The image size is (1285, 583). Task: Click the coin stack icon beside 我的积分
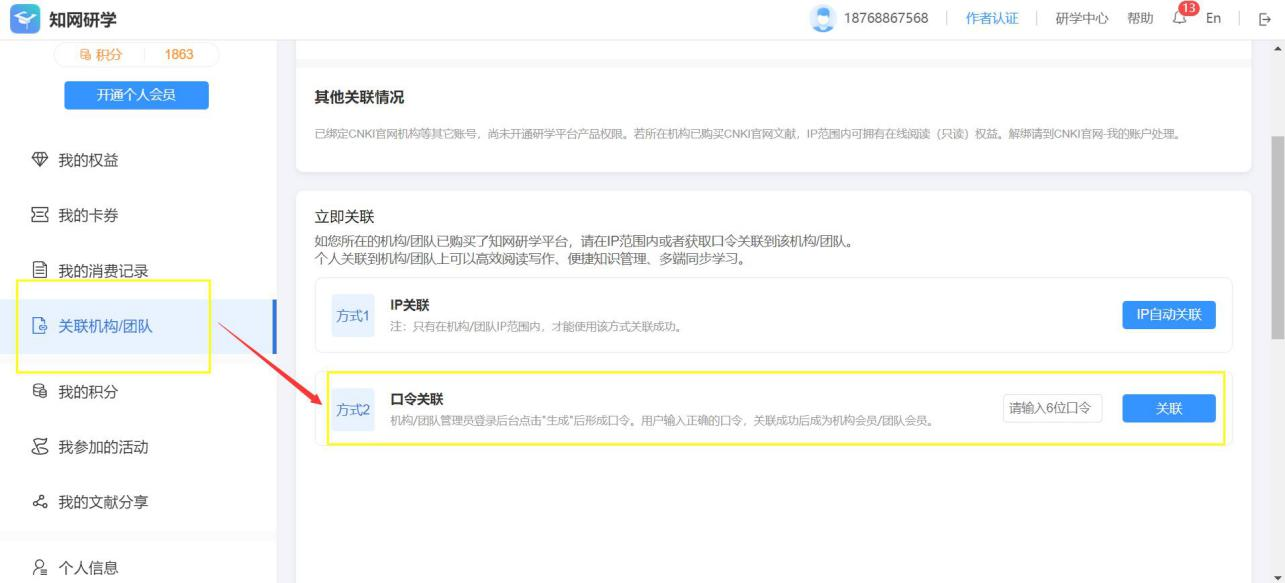40,392
